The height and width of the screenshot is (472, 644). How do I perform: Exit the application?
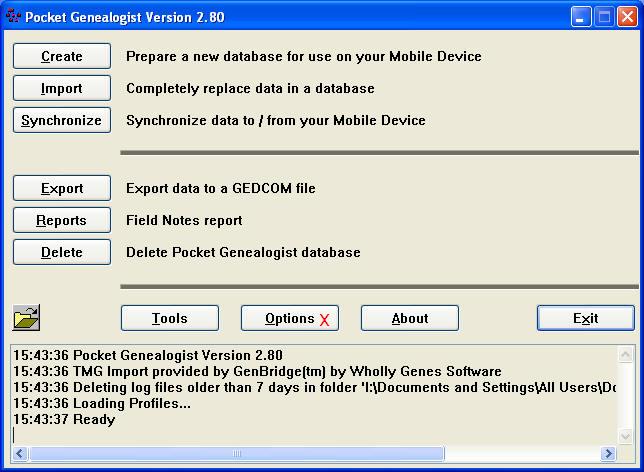(586, 318)
